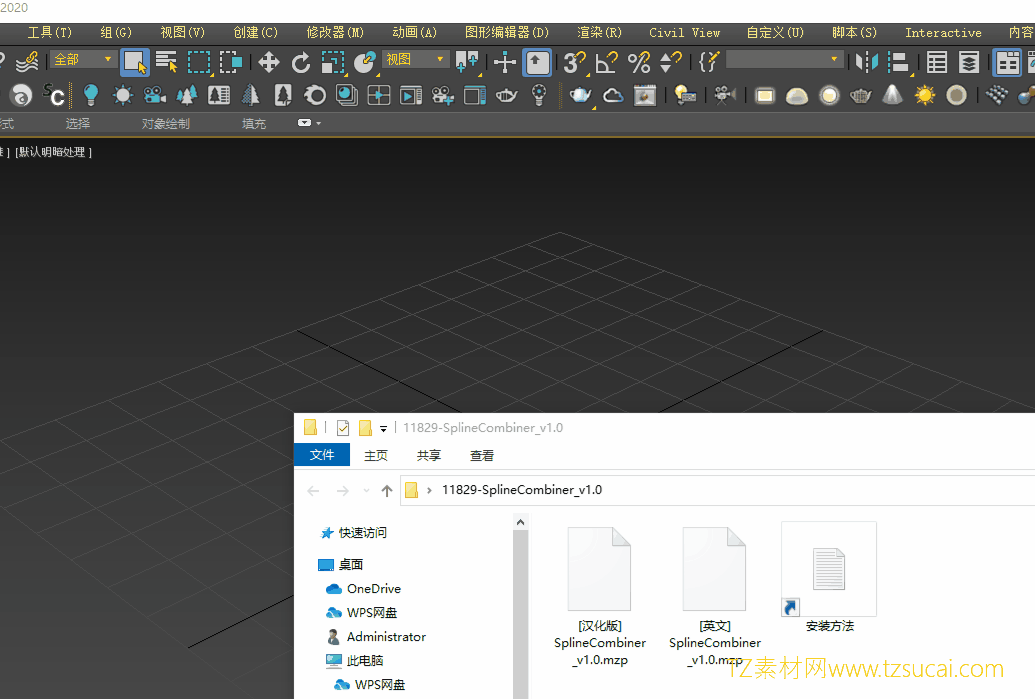
Task: Click the dome light icon
Action: tap(797, 95)
